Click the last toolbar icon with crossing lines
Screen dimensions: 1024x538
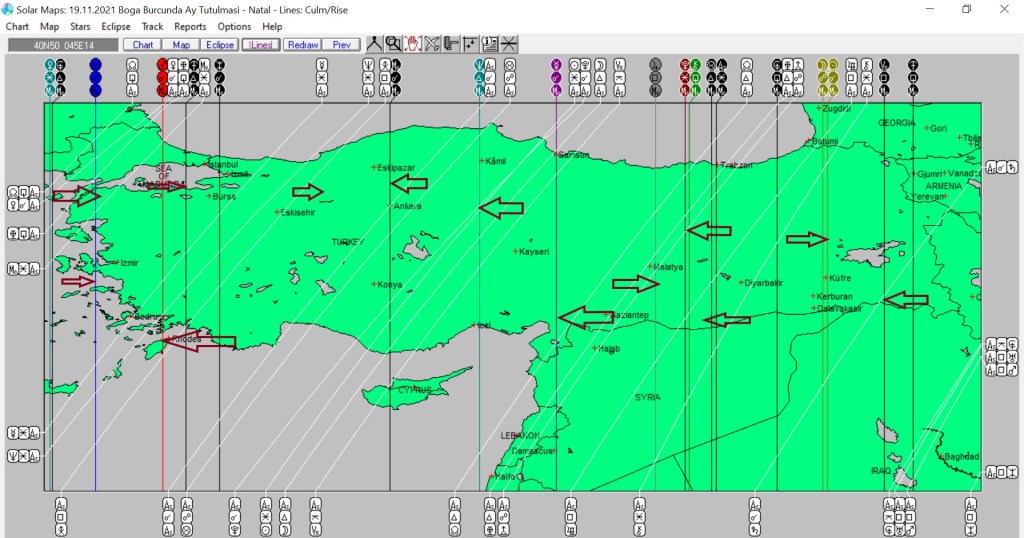coord(509,44)
